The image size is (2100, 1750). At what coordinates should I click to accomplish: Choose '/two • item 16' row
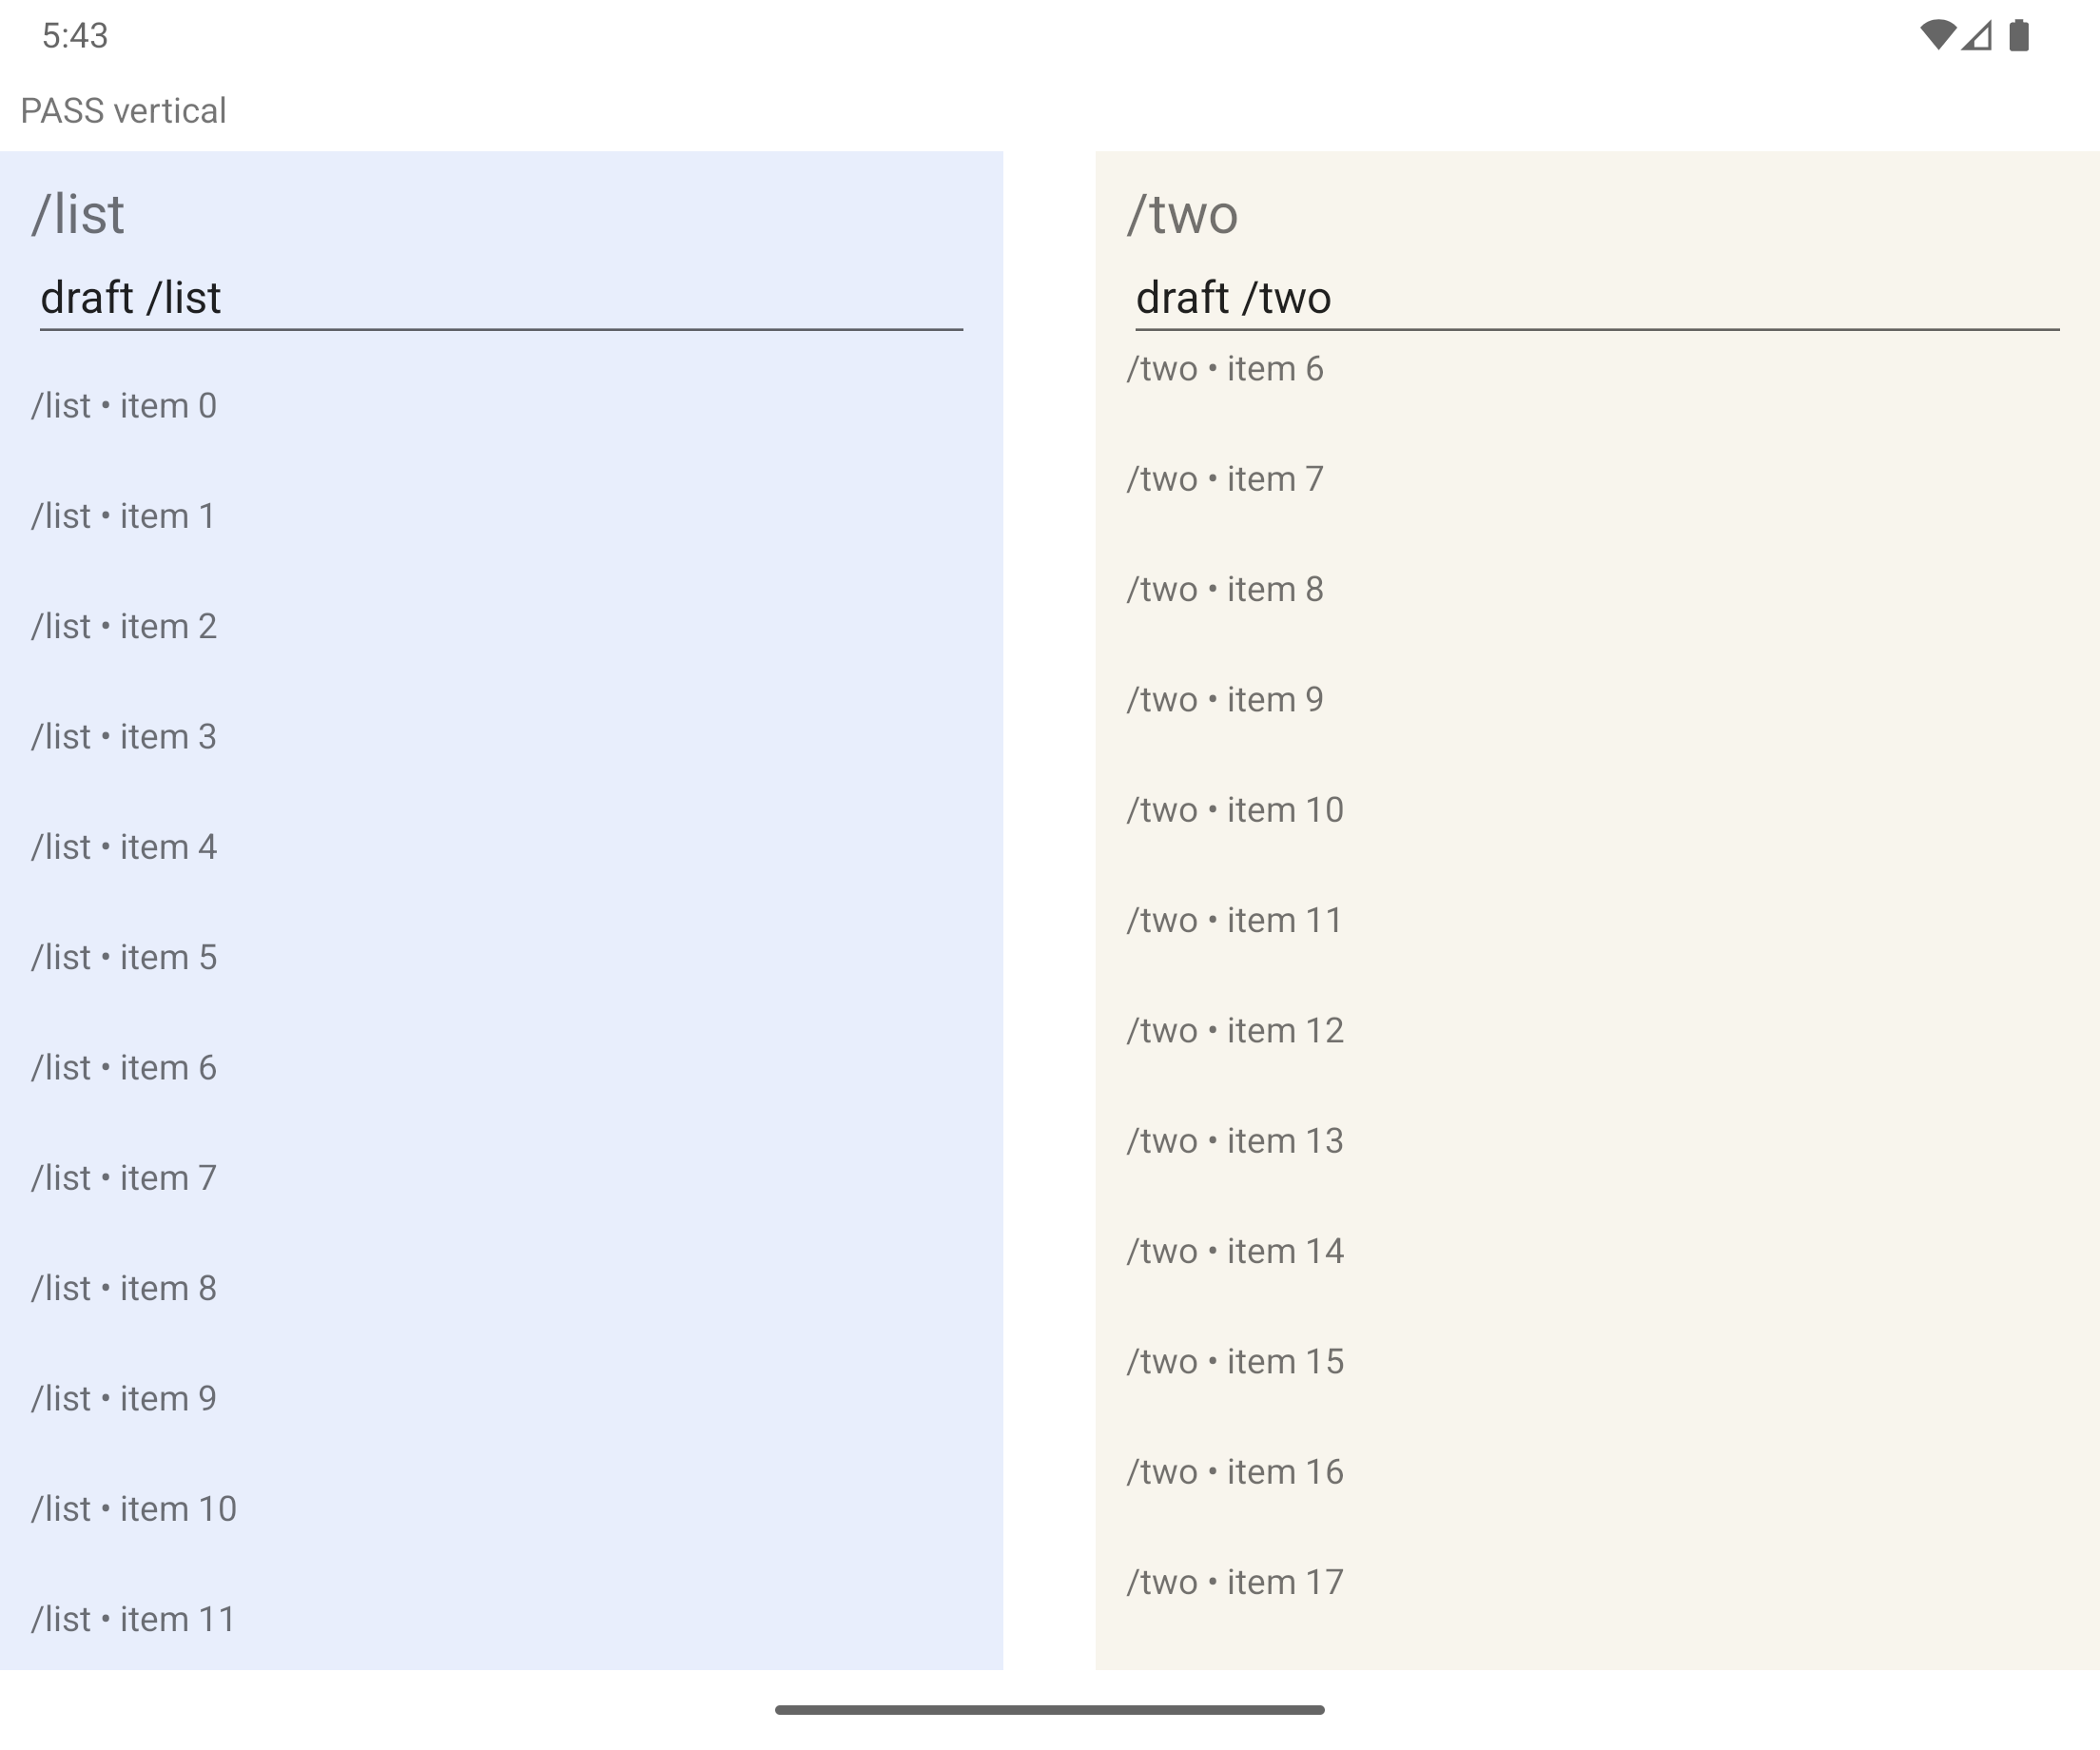1597,1472
